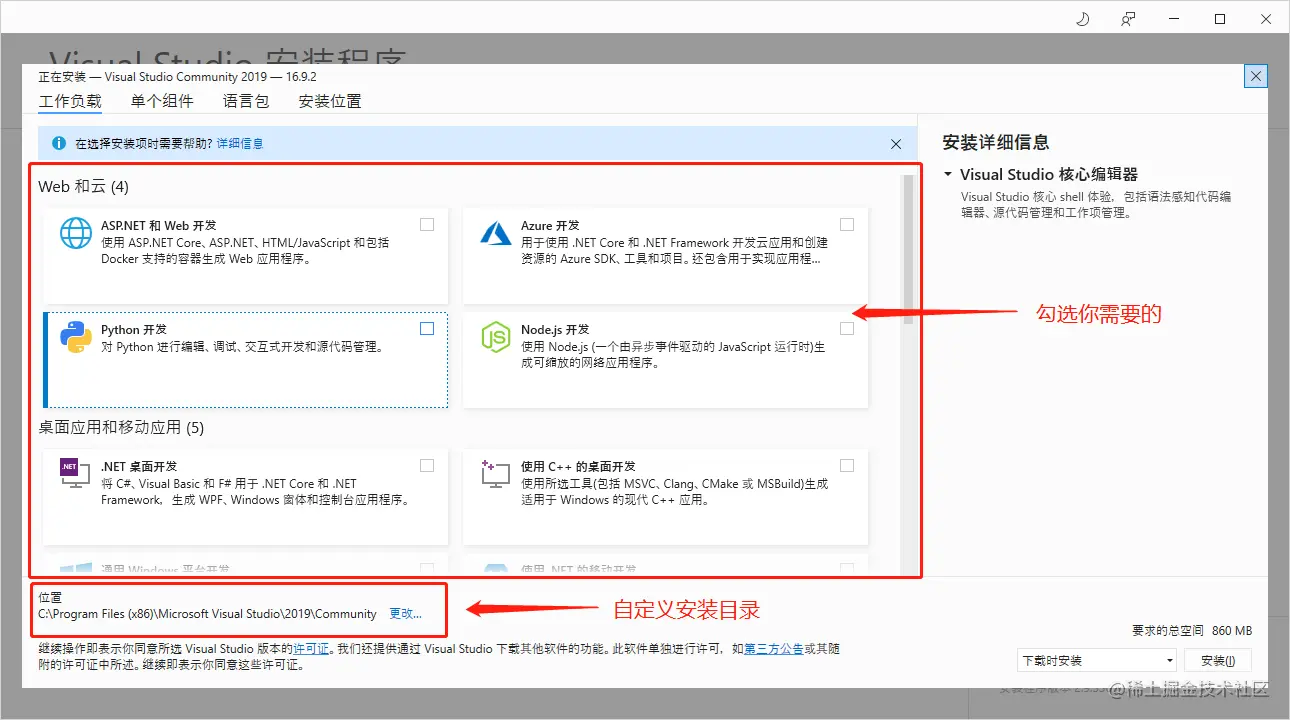This screenshot has width=1290, height=720.
Task: Check the Python 开发 workload checkbox
Action: pos(427,328)
